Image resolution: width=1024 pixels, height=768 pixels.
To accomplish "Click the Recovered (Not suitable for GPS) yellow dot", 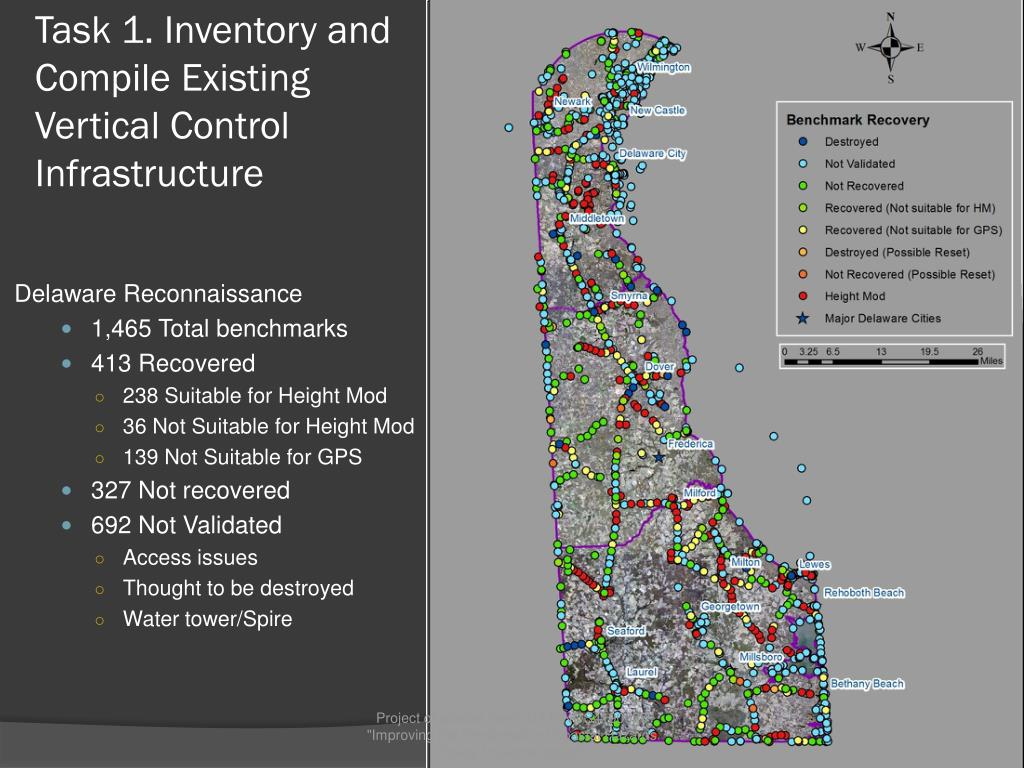I will click(803, 230).
